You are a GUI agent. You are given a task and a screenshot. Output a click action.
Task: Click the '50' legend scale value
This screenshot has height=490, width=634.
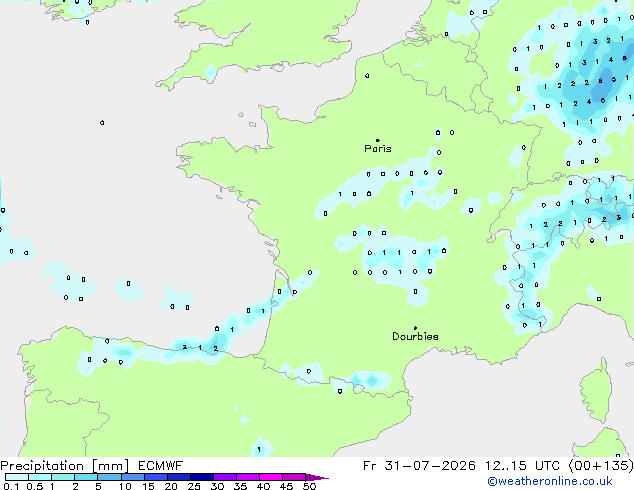point(309,486)
